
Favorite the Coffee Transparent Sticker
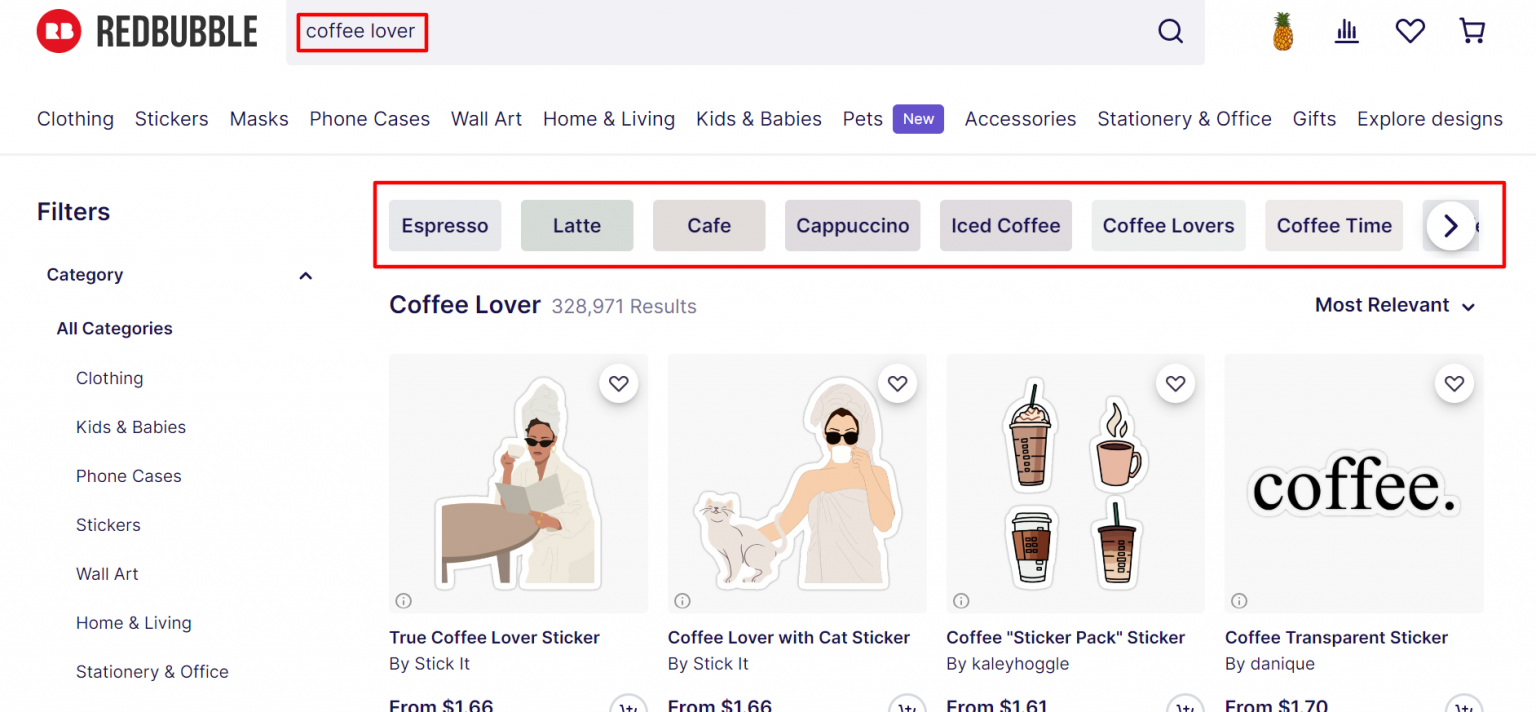1454,383
